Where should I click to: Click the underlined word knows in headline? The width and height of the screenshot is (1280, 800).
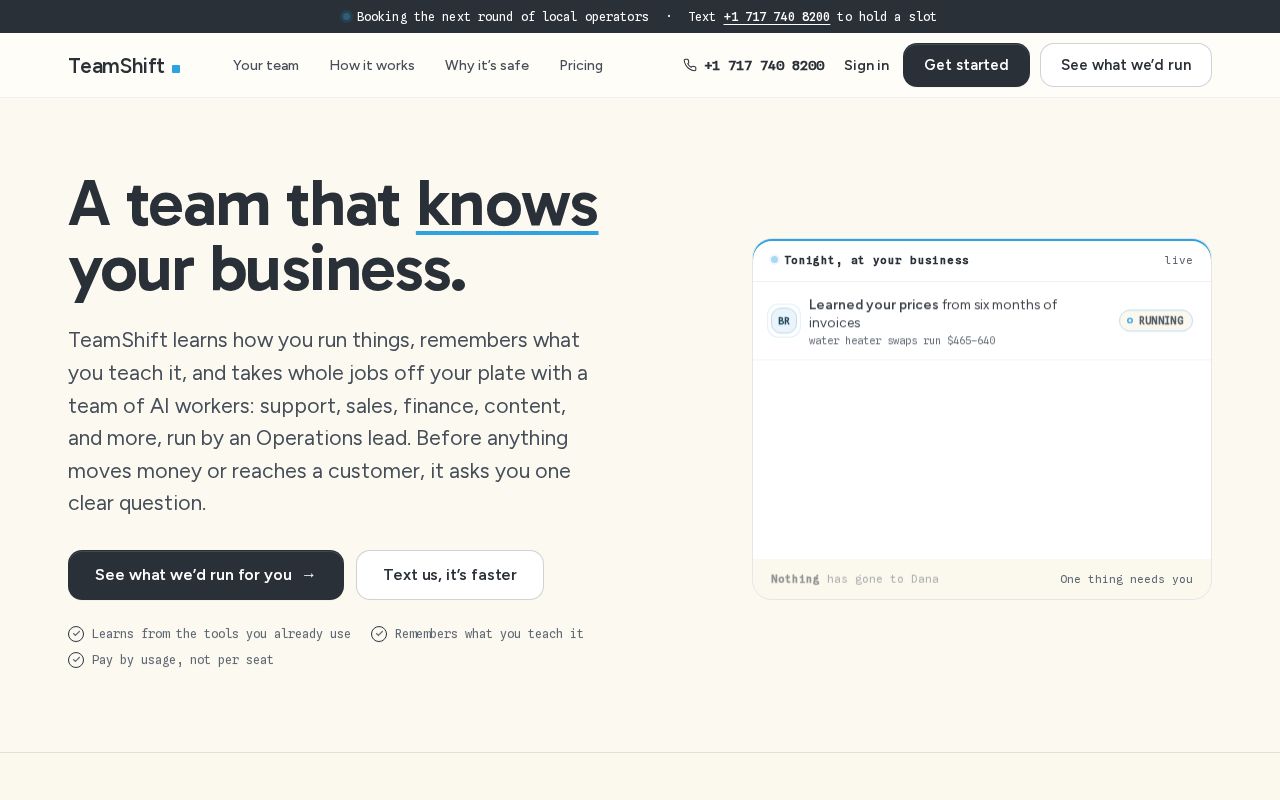point(507,205)
